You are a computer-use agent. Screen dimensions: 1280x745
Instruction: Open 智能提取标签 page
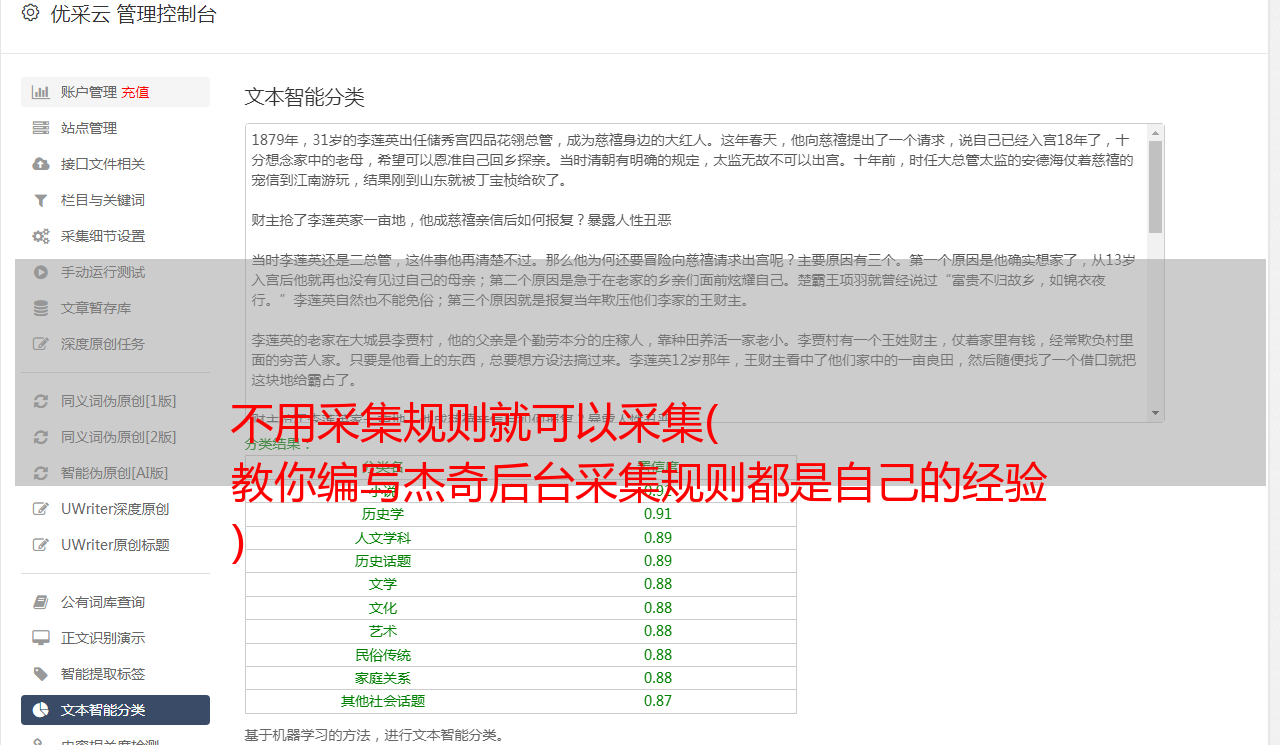click(x=115, y=674)
